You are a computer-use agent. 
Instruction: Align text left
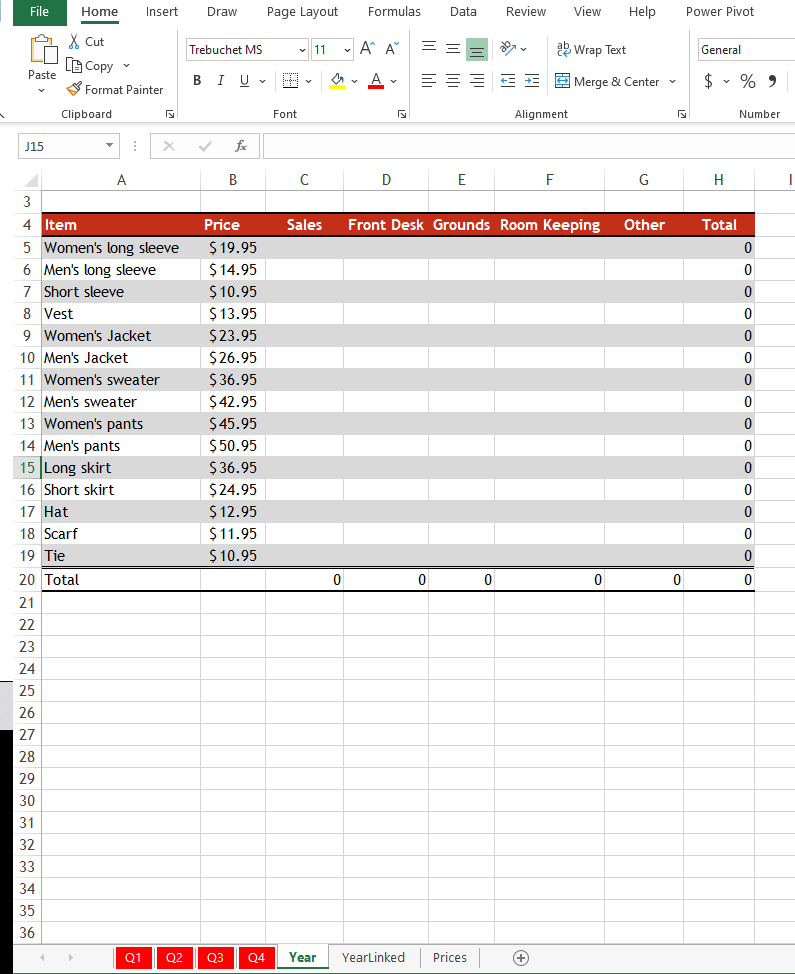pos(429,81)
